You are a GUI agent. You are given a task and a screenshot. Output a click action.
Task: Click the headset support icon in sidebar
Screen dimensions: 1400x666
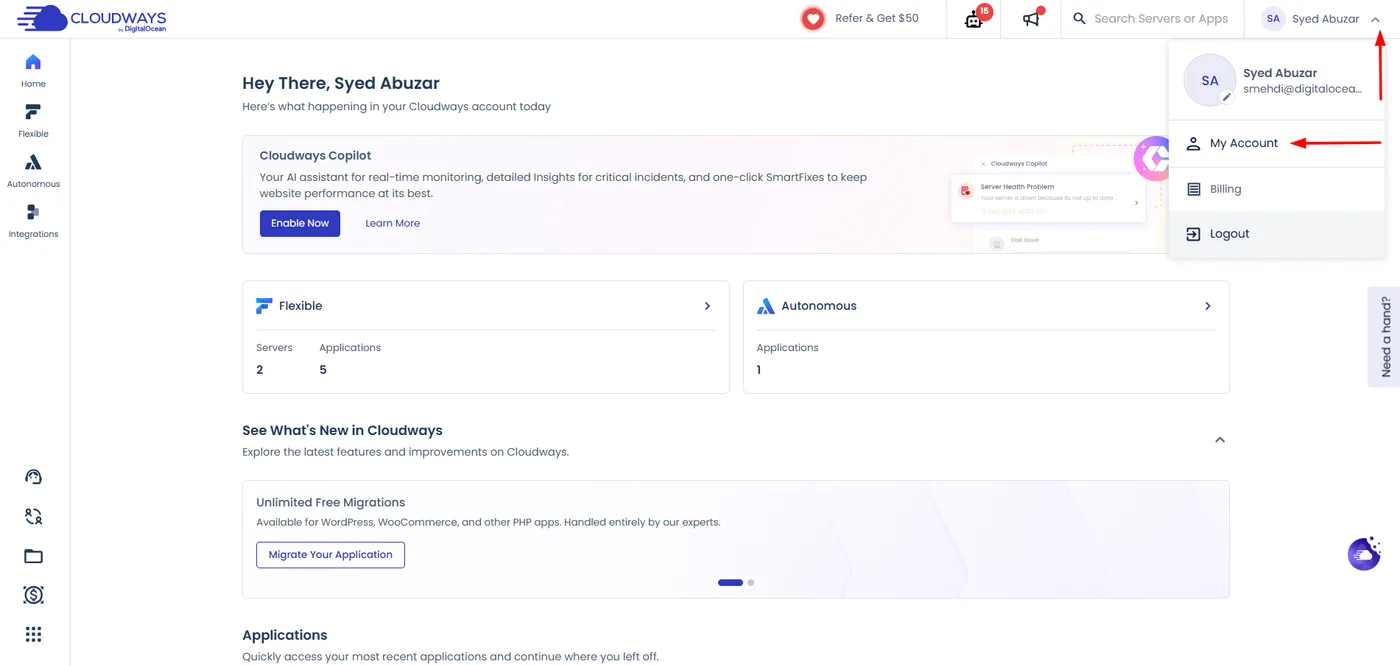[x=33, y=477]
